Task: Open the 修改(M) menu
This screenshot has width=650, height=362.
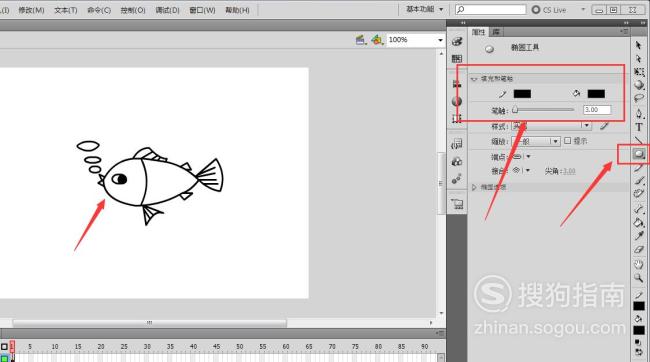Action: pos(31,10)
